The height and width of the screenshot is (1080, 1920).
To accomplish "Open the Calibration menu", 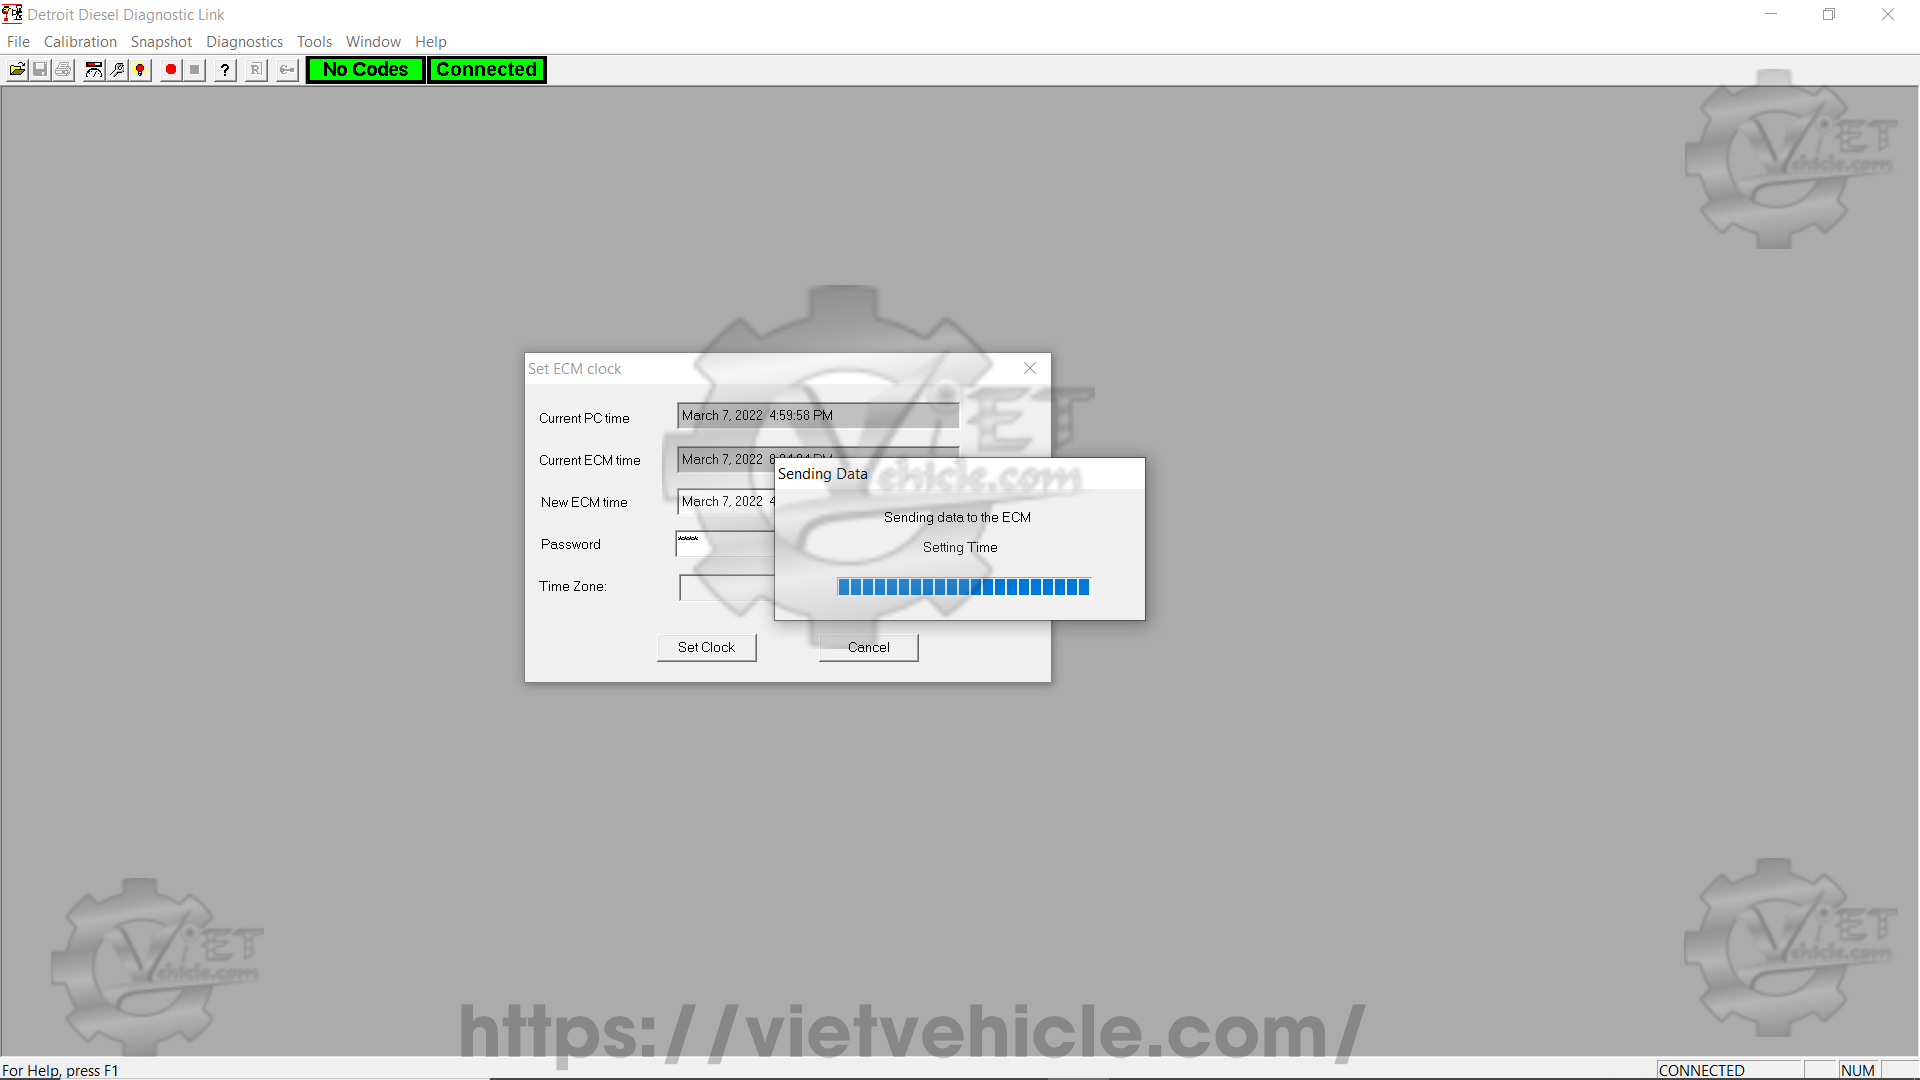I will coord(80,42).
